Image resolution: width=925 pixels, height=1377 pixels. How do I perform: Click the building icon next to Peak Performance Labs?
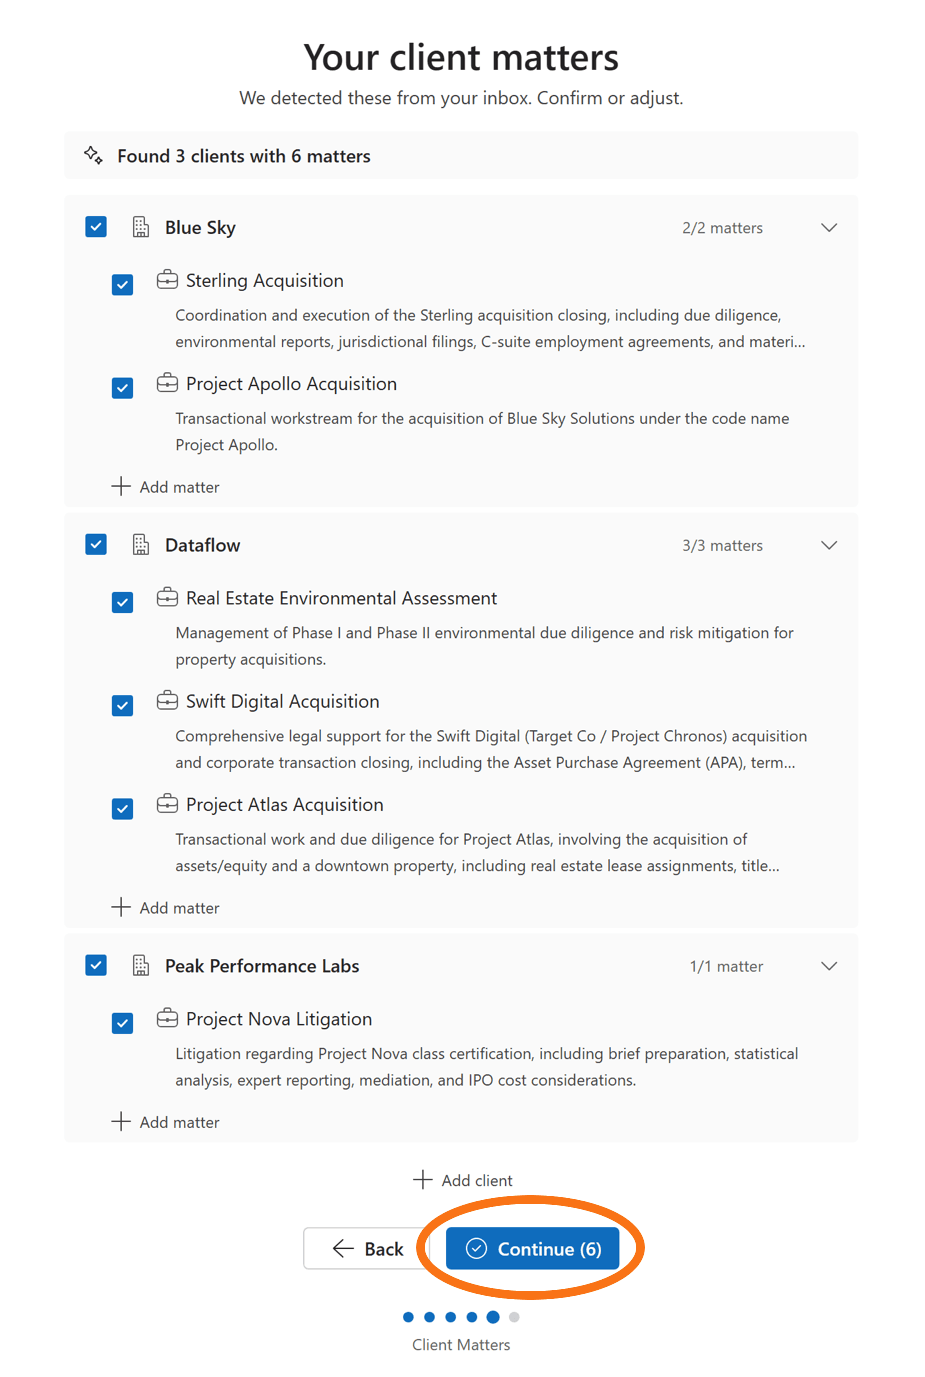pyautogui.click(x=141, y=965)
